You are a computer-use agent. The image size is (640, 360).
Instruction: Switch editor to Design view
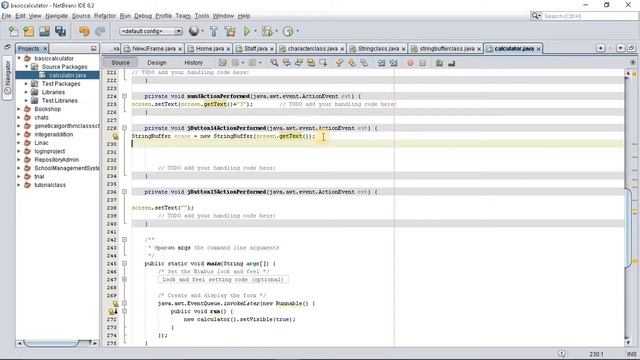157,62
